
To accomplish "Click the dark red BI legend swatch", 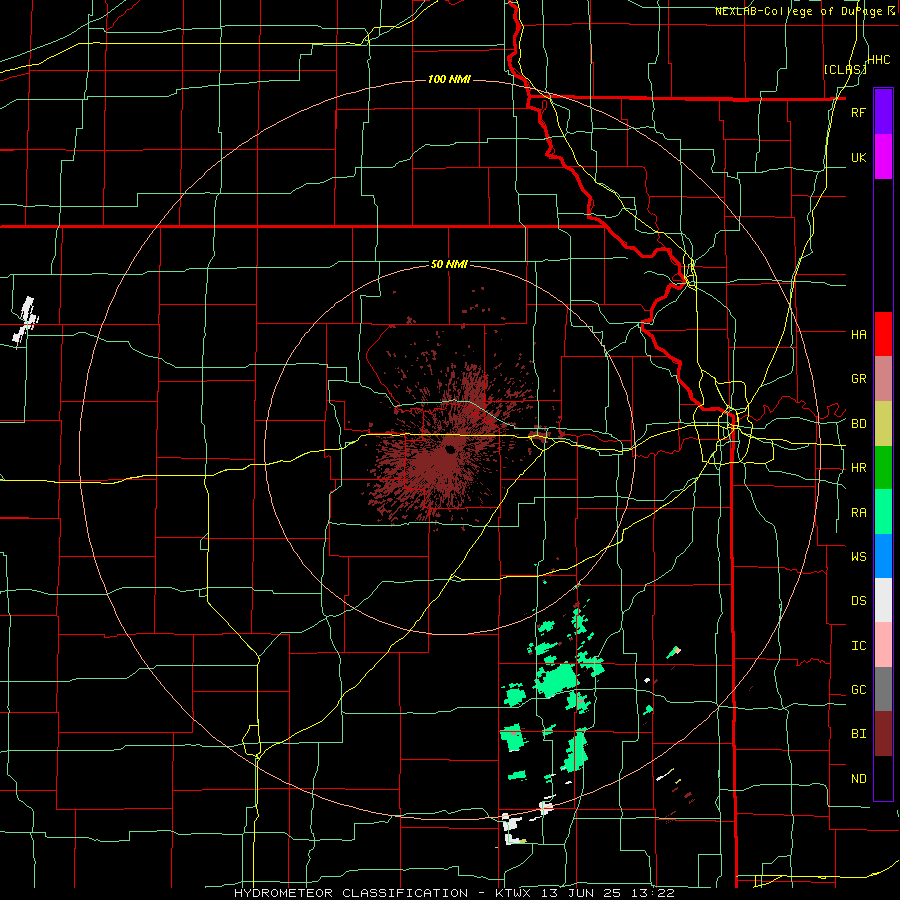I will [x=883, y=734].
